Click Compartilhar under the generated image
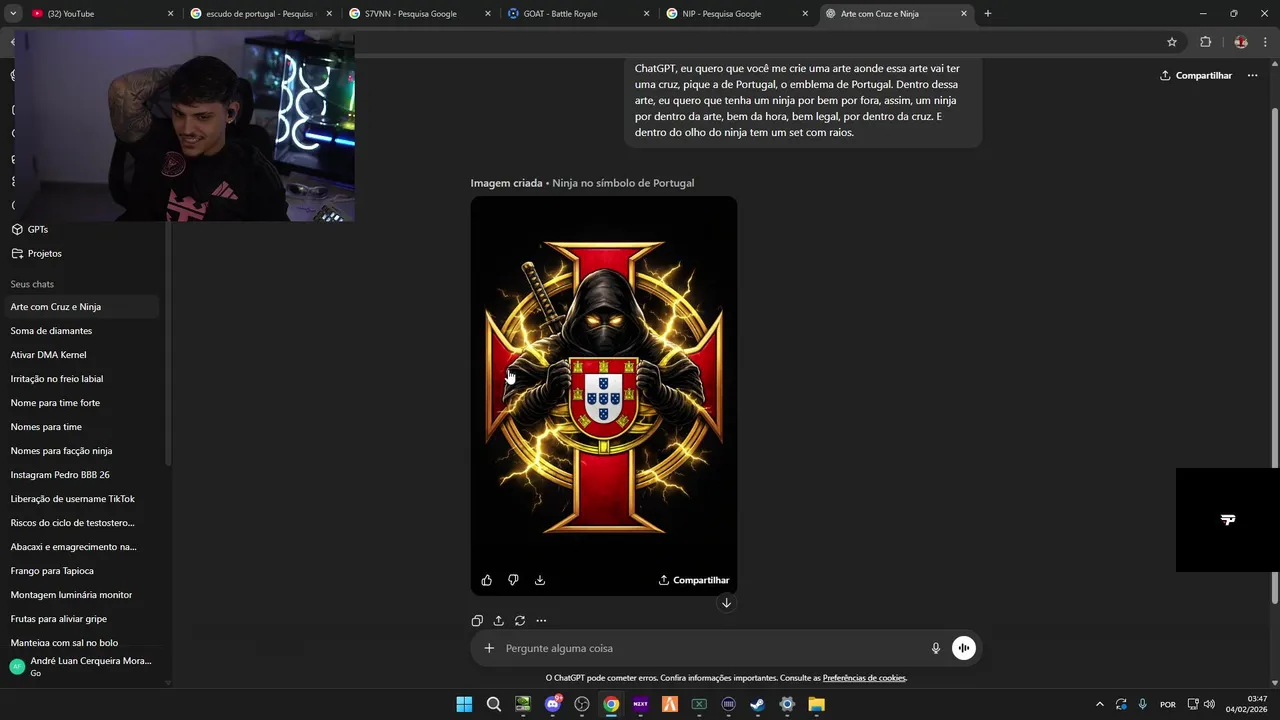Screen dimensions: 1280x720 (x=694, y=580)
